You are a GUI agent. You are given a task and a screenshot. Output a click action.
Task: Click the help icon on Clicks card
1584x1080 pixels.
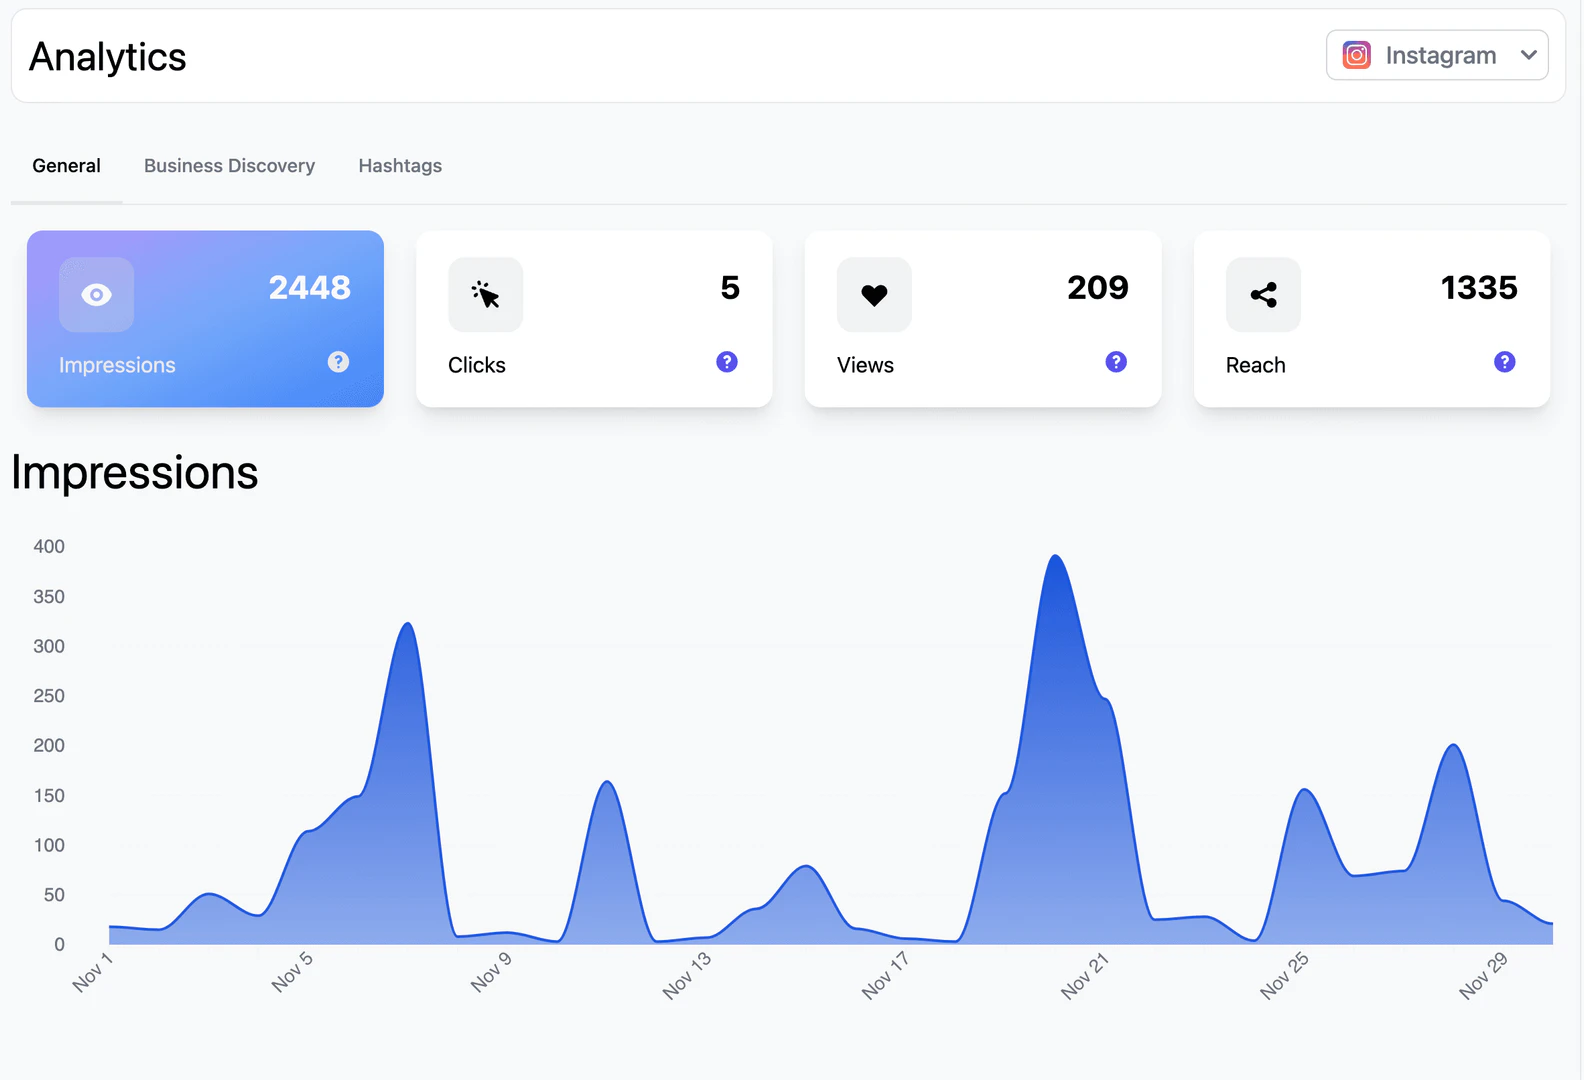[727, 362]
